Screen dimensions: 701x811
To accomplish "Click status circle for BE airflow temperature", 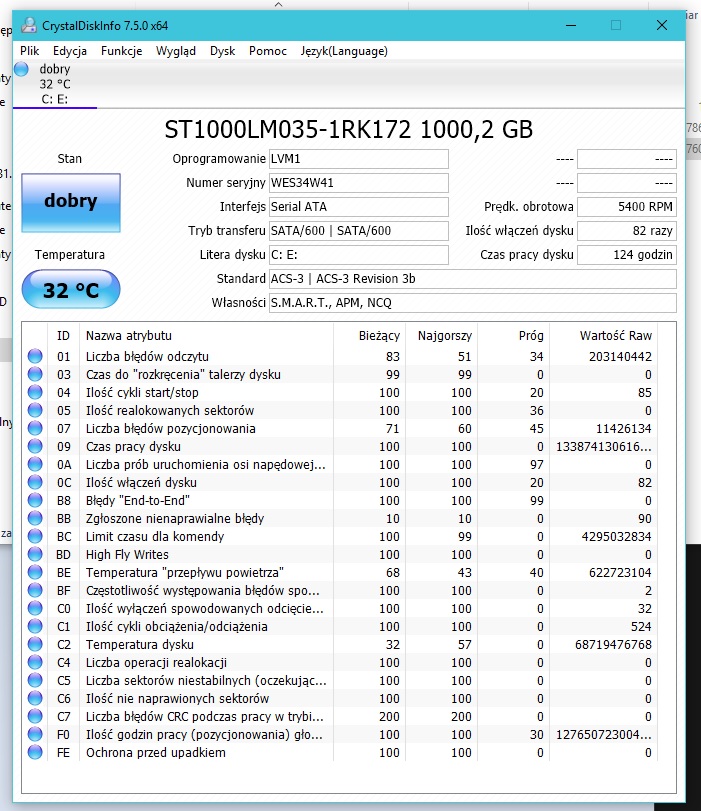I will point(35,573).
